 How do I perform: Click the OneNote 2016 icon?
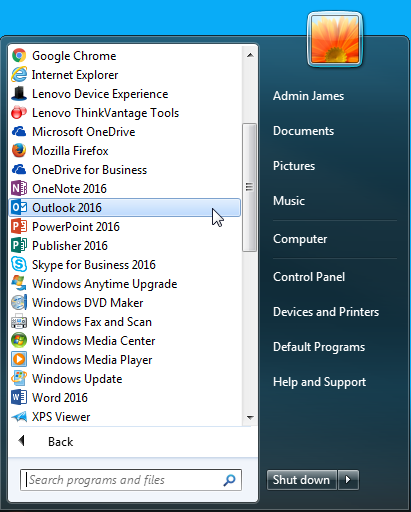(x=19, y=188)
